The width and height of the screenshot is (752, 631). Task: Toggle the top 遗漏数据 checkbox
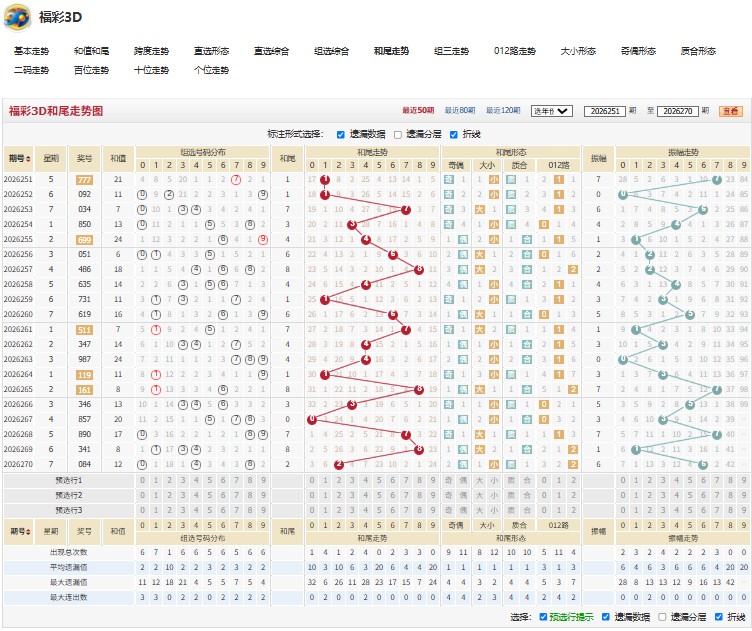[x=341, y=135]
